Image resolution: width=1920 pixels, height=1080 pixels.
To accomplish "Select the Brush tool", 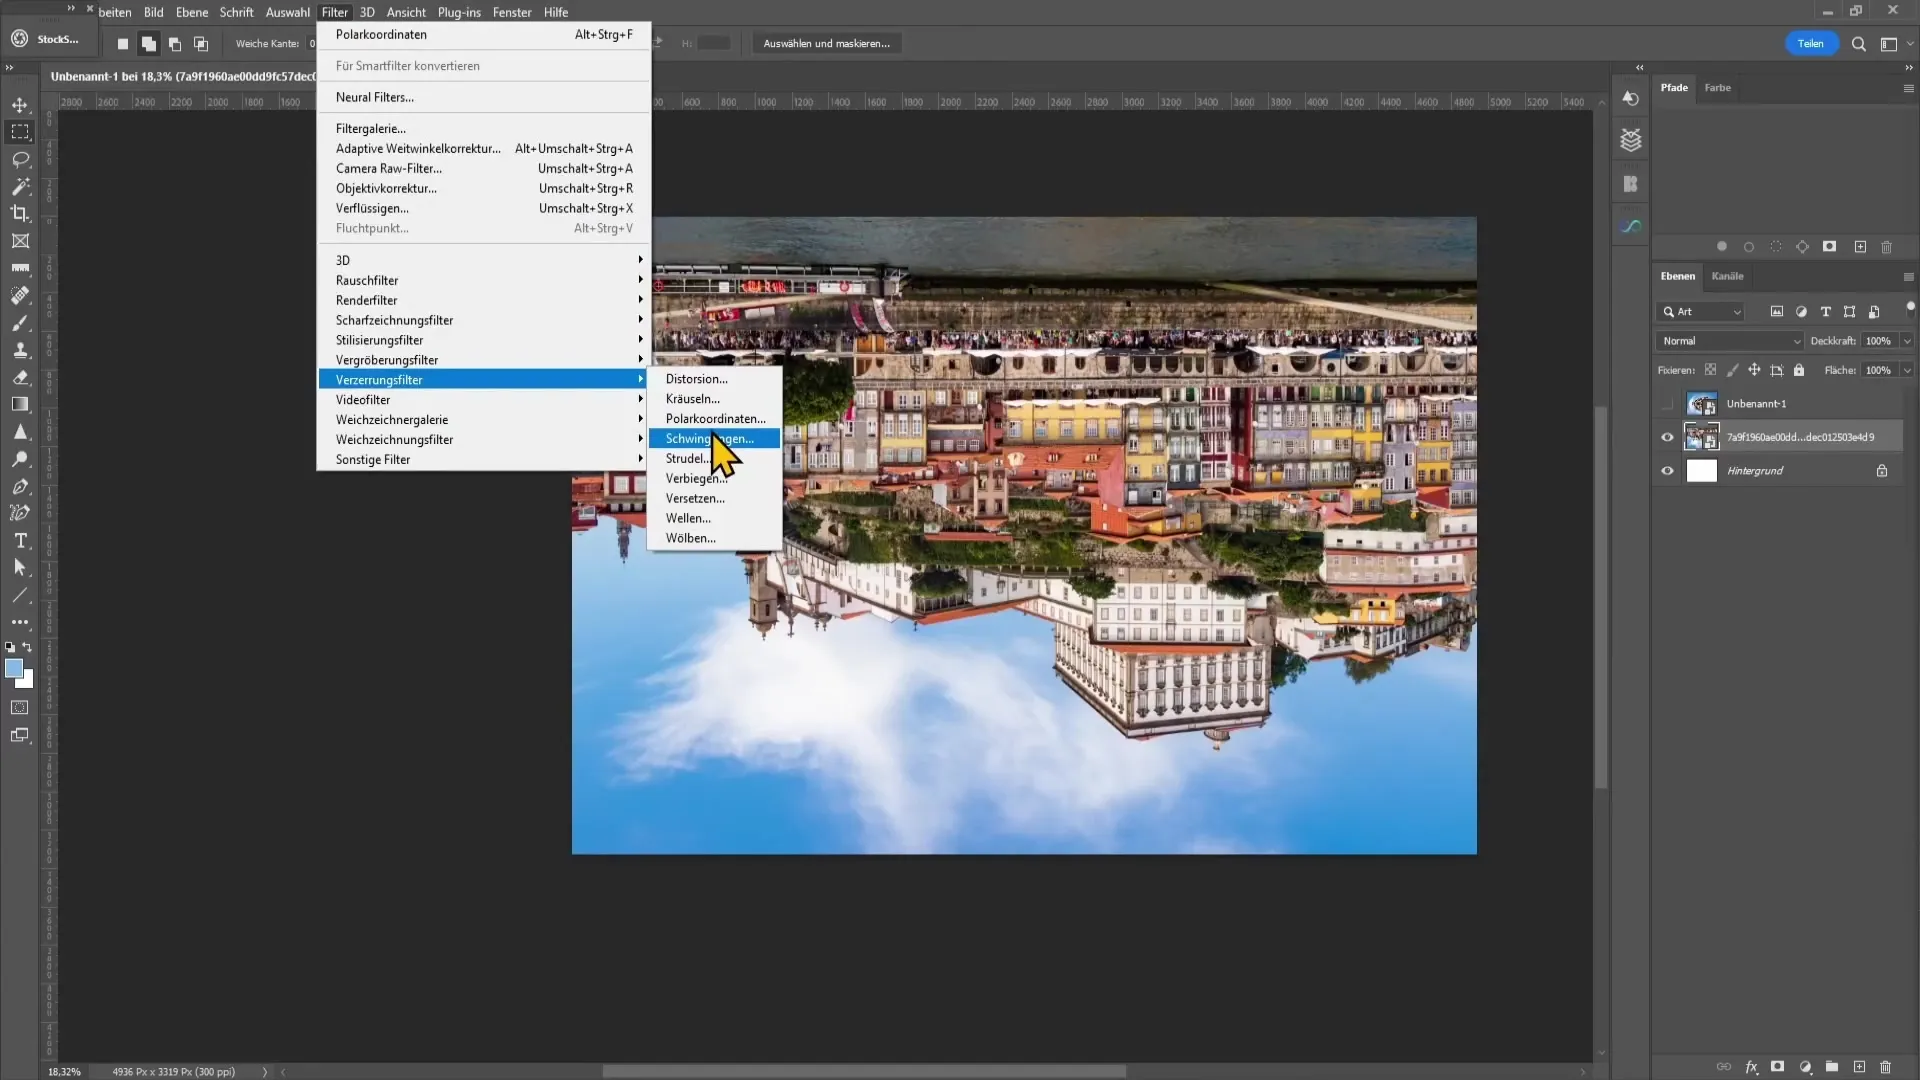I will (x=20, y=323).
